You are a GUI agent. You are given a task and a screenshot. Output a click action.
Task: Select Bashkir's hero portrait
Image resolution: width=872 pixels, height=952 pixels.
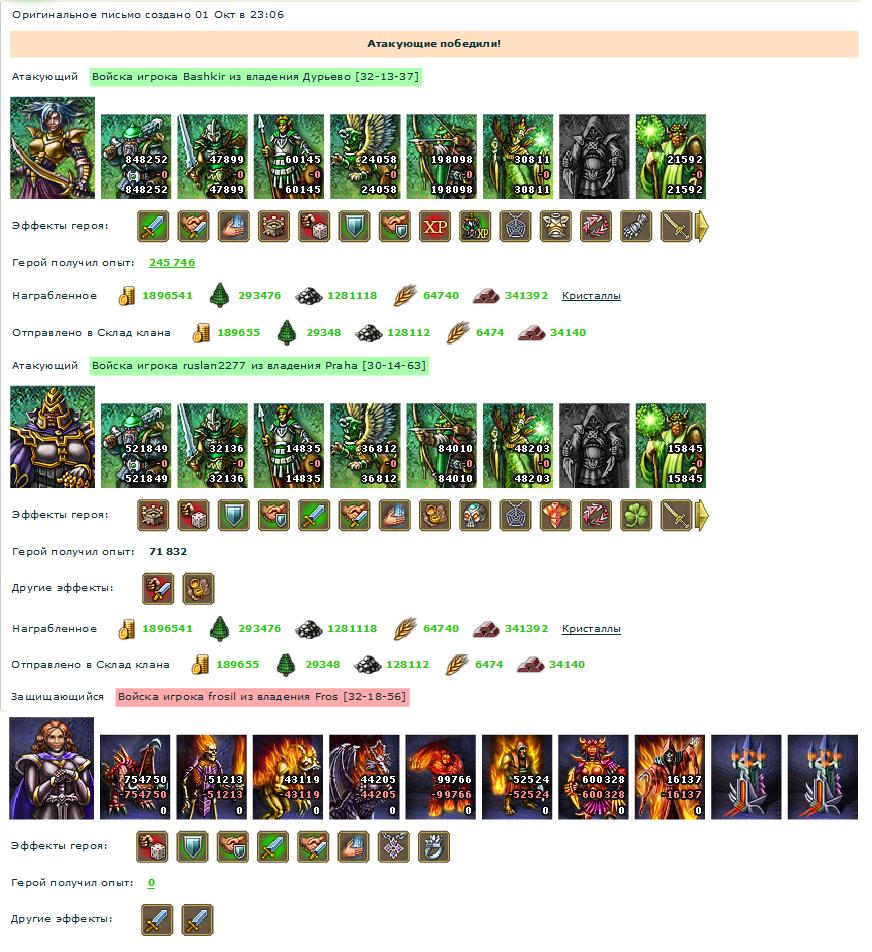(52, 148)
